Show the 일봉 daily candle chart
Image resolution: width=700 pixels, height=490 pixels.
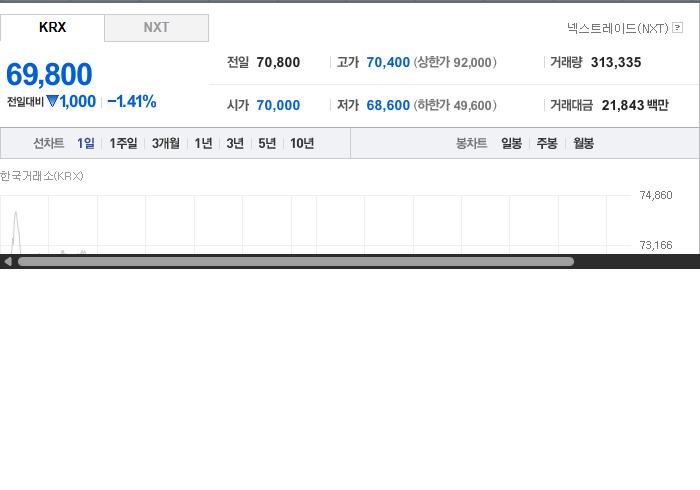[x=511, y=143]
